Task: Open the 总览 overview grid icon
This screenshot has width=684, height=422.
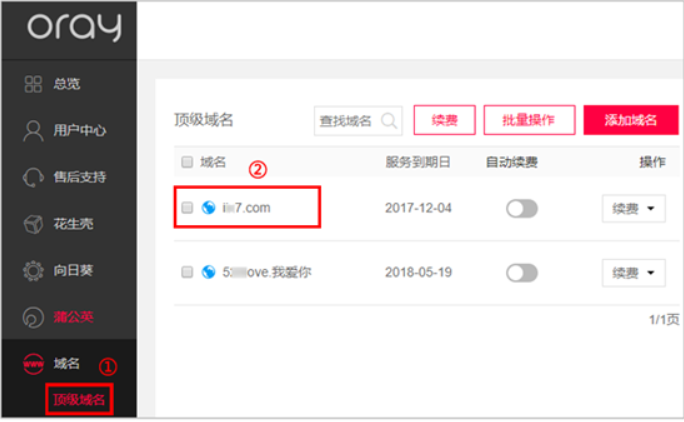Action: coord(33,84)
